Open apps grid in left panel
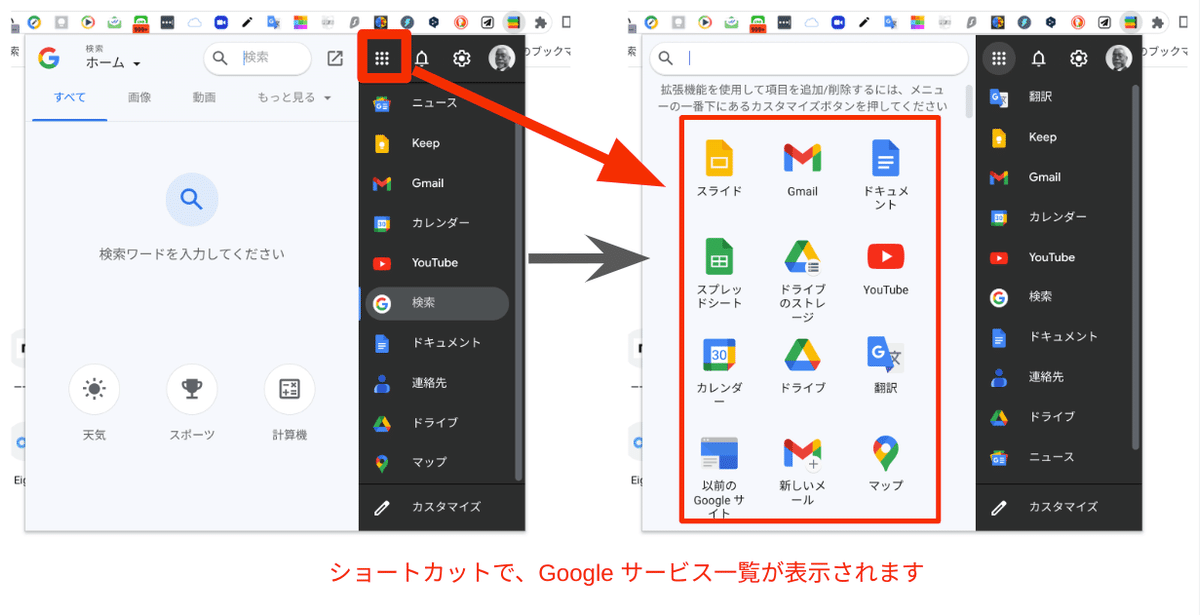Viewport: 1200px width, 615px height. [x=381, y=58]
